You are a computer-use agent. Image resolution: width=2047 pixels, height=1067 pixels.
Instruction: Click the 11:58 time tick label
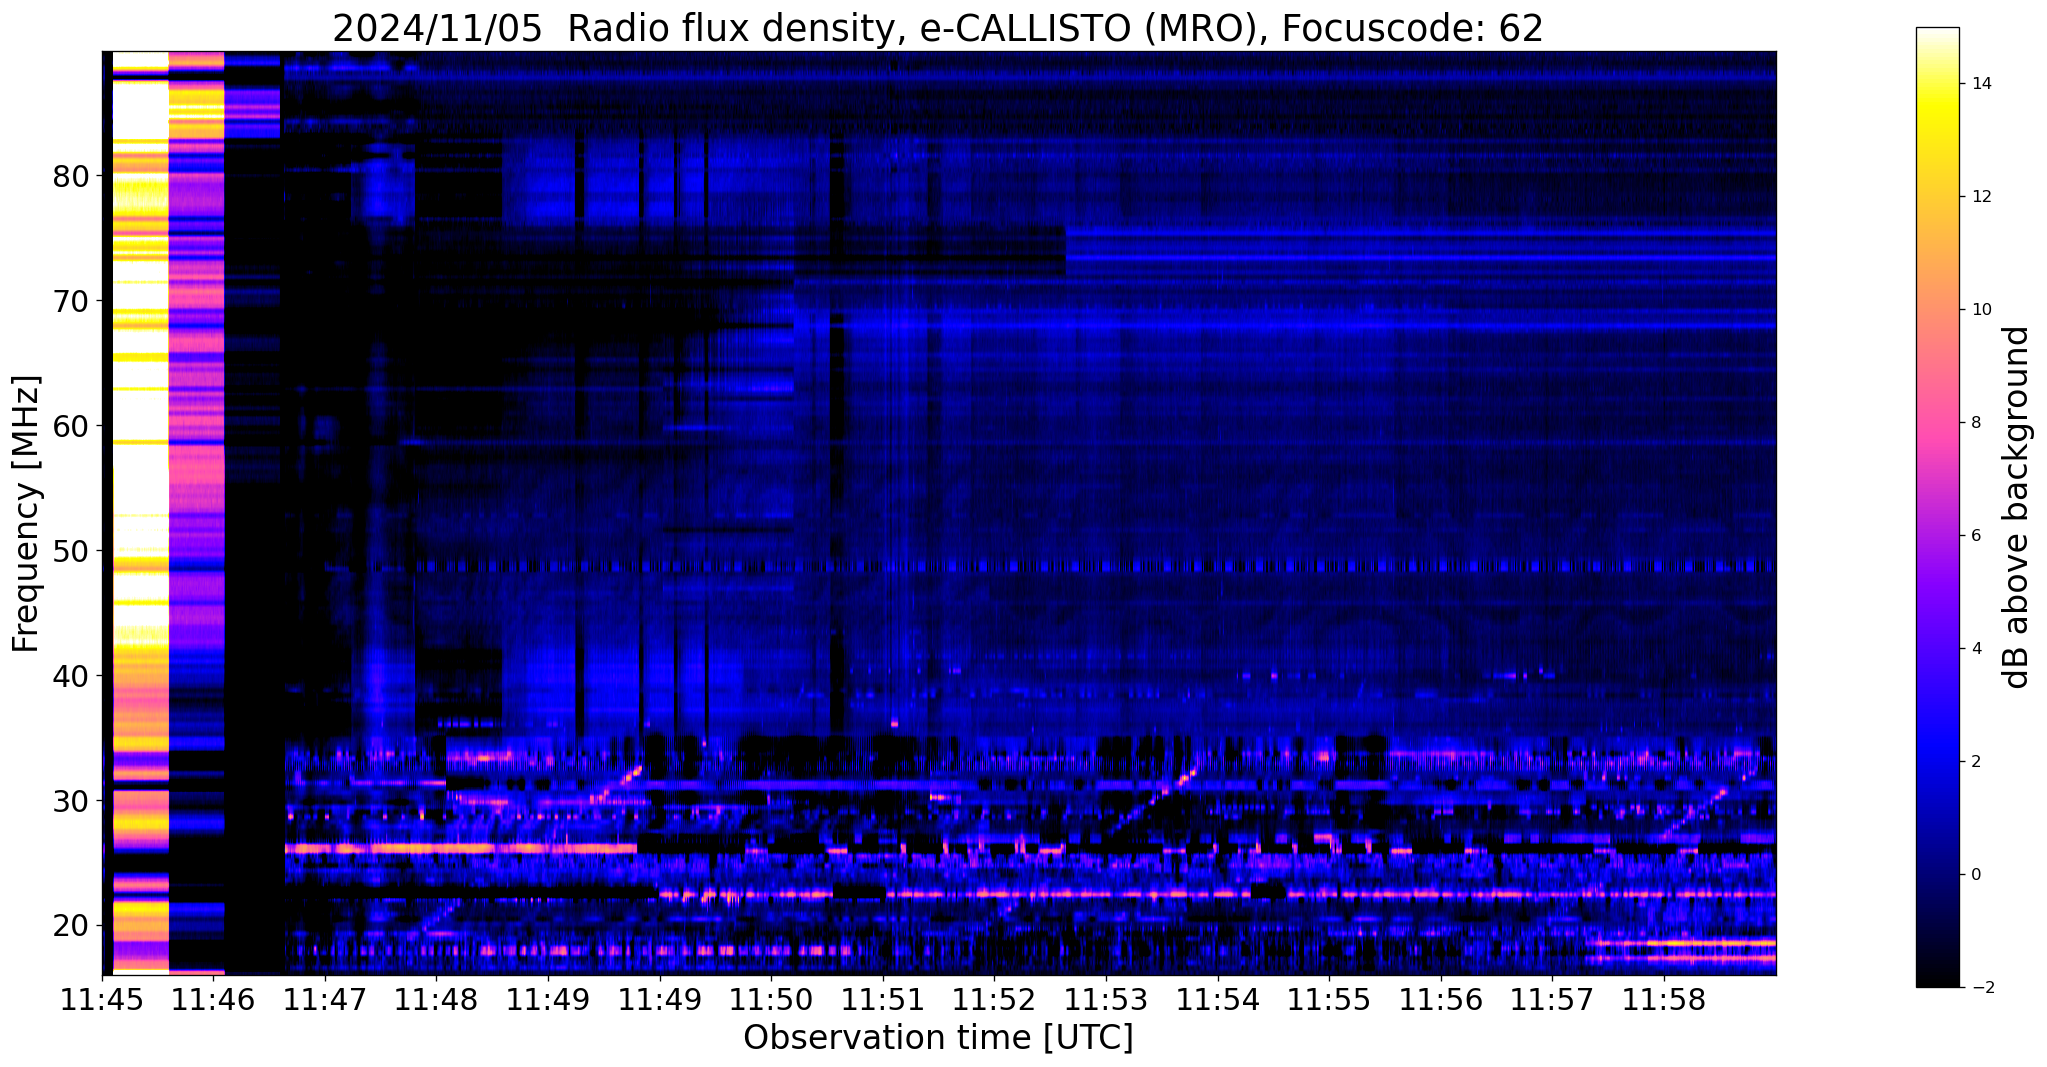[x=1663, y=1000]
